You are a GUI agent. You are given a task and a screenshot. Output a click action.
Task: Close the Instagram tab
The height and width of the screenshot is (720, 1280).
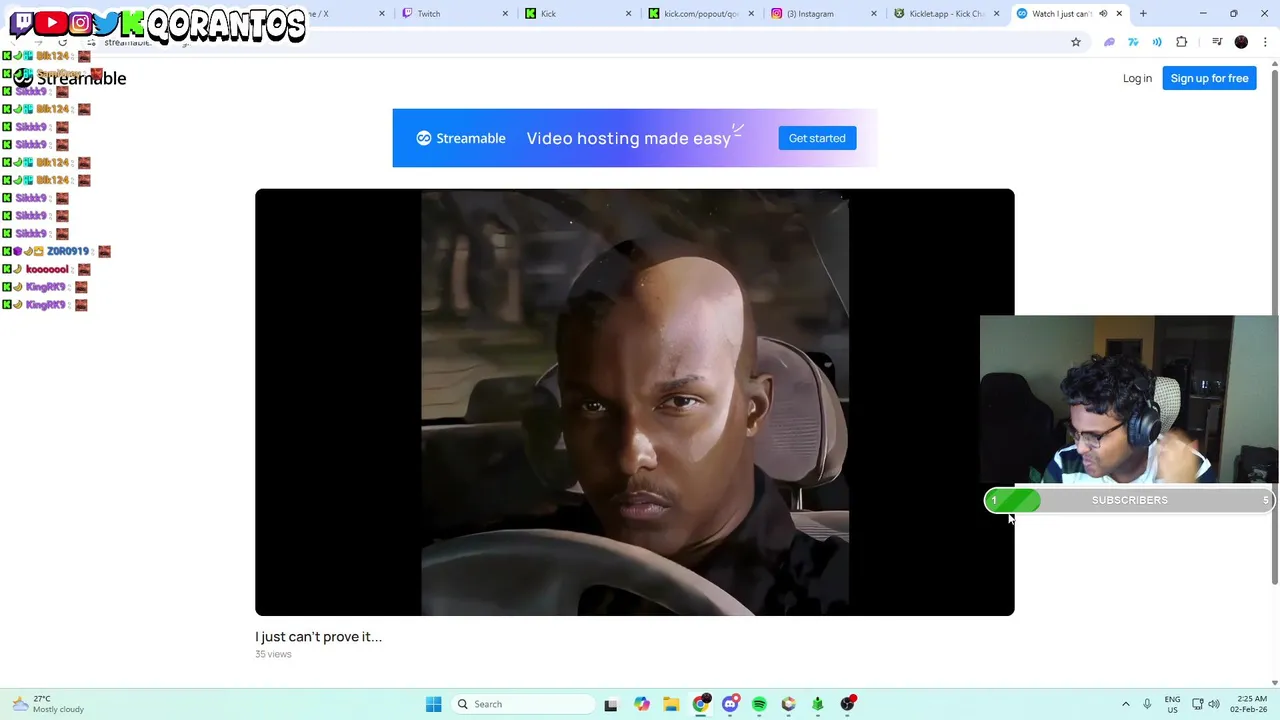(x=874, y=14)
